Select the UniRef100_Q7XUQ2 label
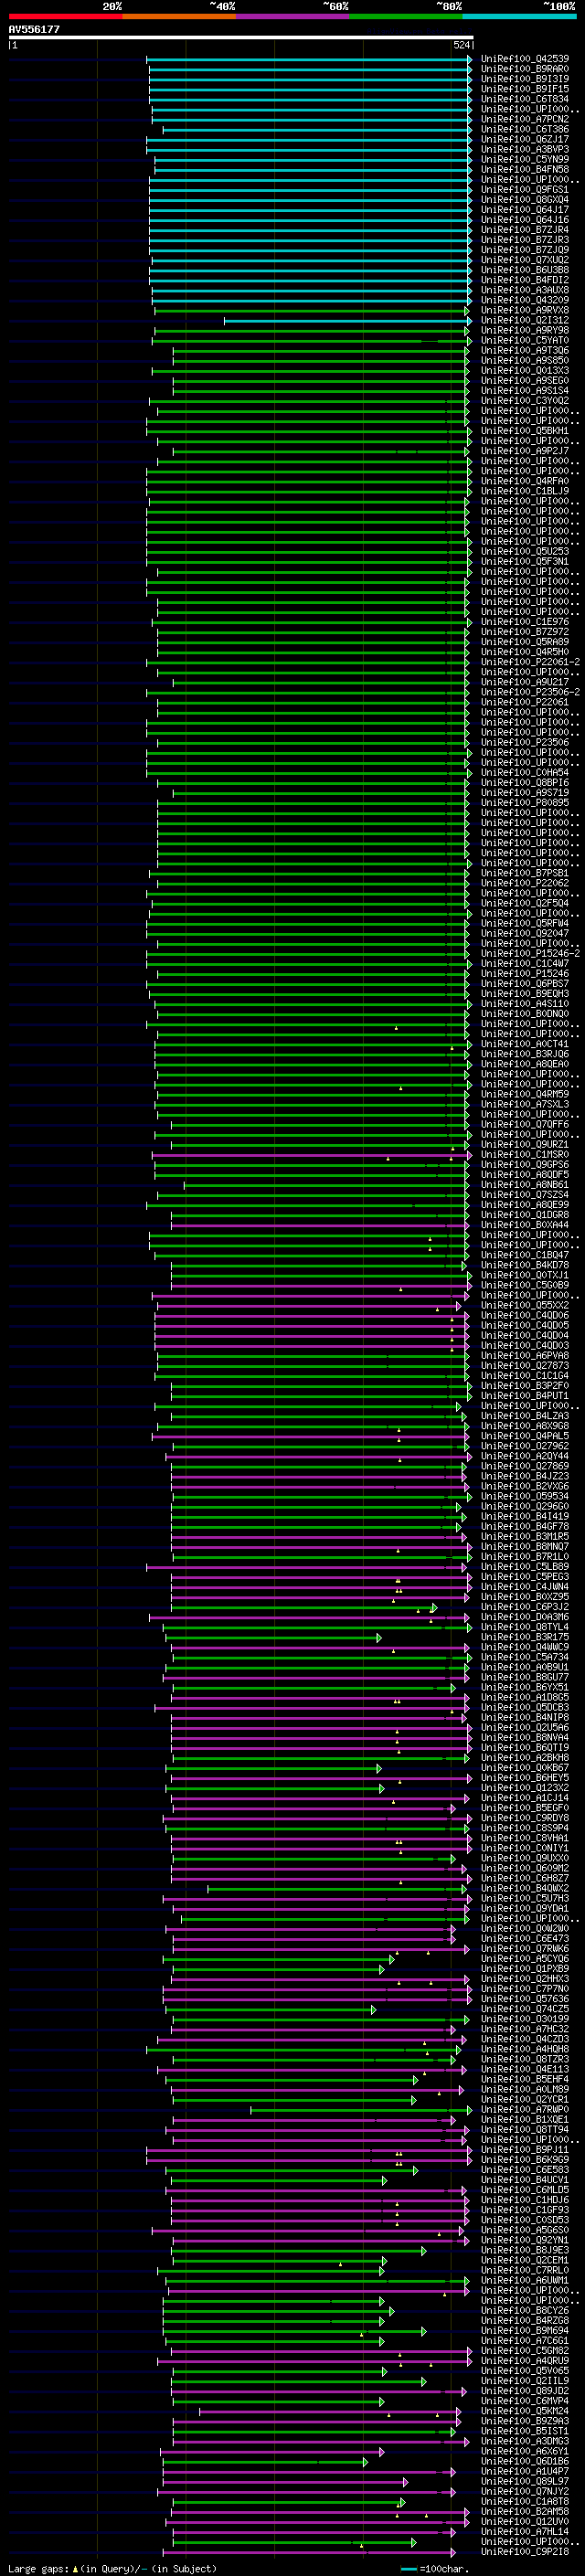The image size is (585, 2576). tap(525, 260)
